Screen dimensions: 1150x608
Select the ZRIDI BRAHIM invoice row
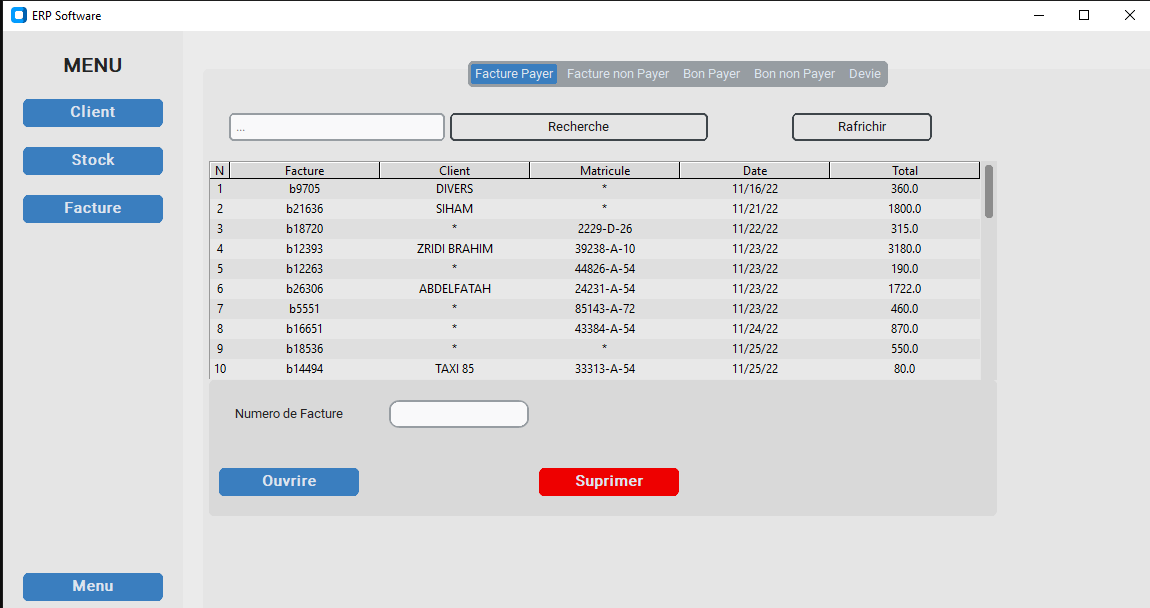click(455, 248)
